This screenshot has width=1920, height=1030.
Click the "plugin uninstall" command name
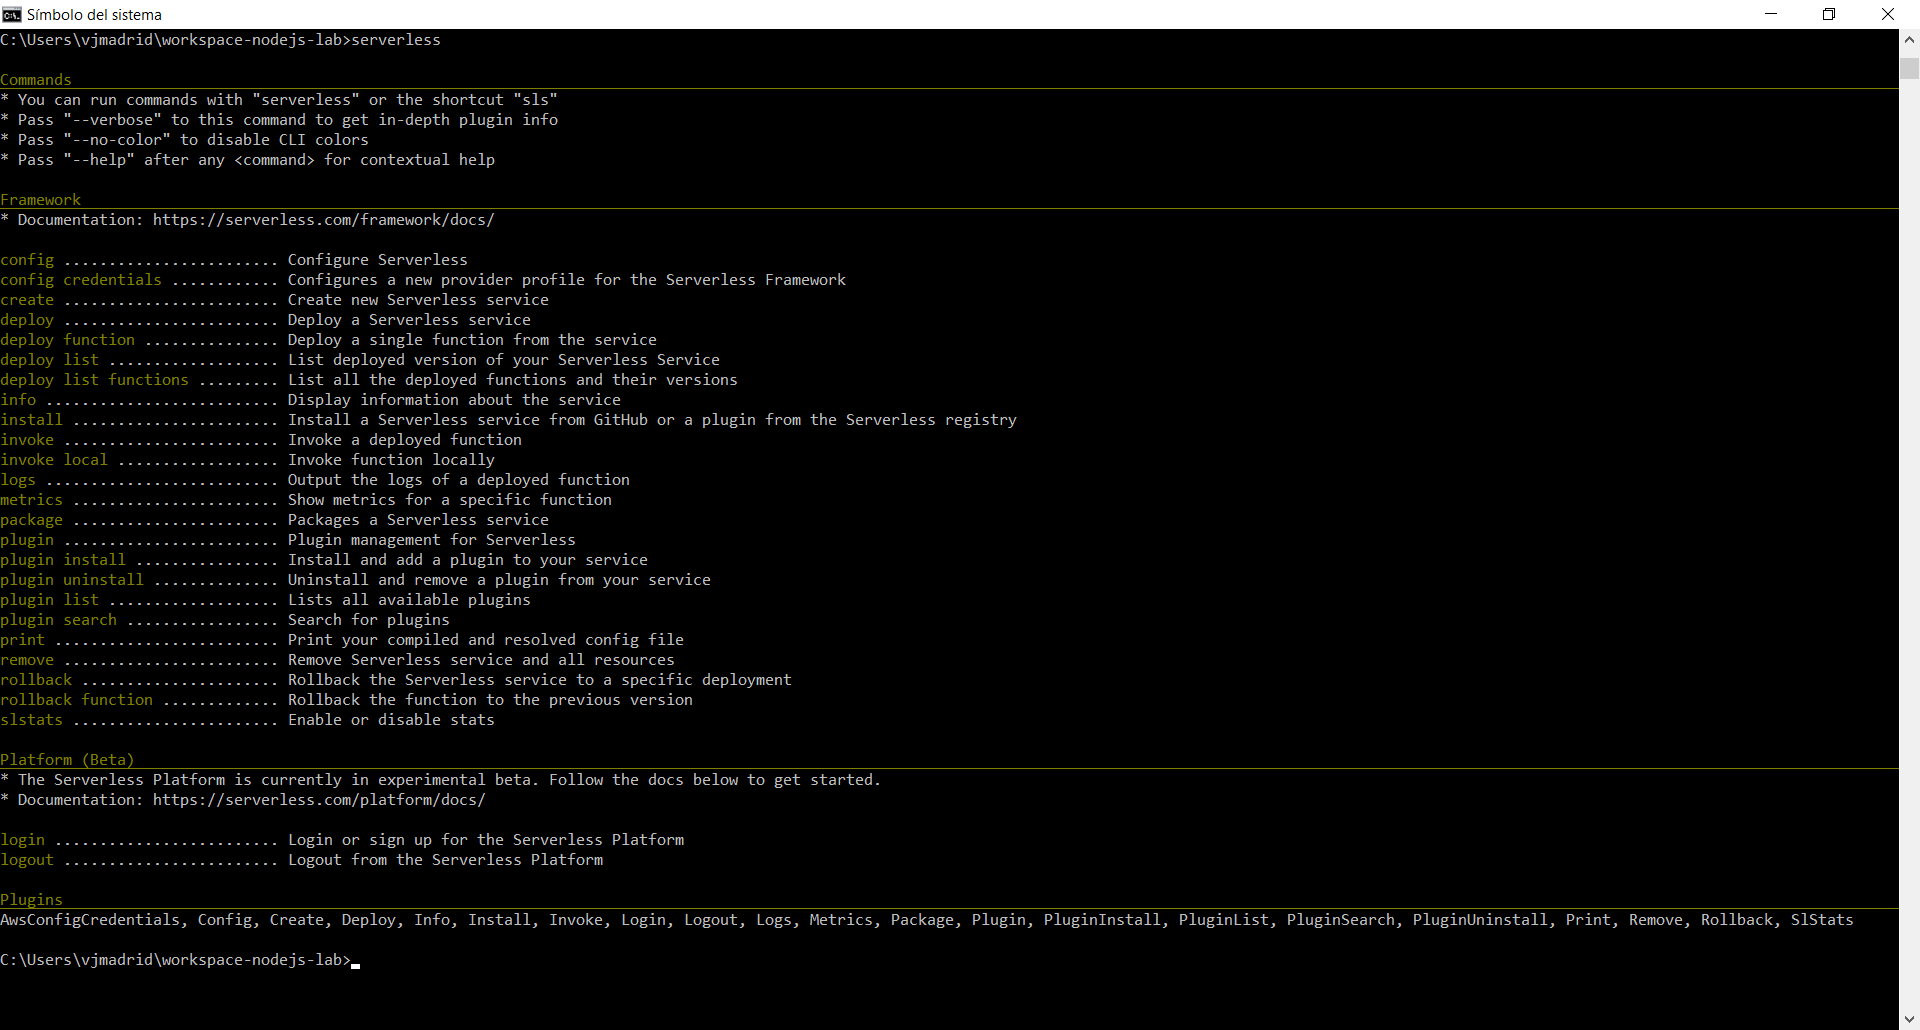click(x=72, y=580)
